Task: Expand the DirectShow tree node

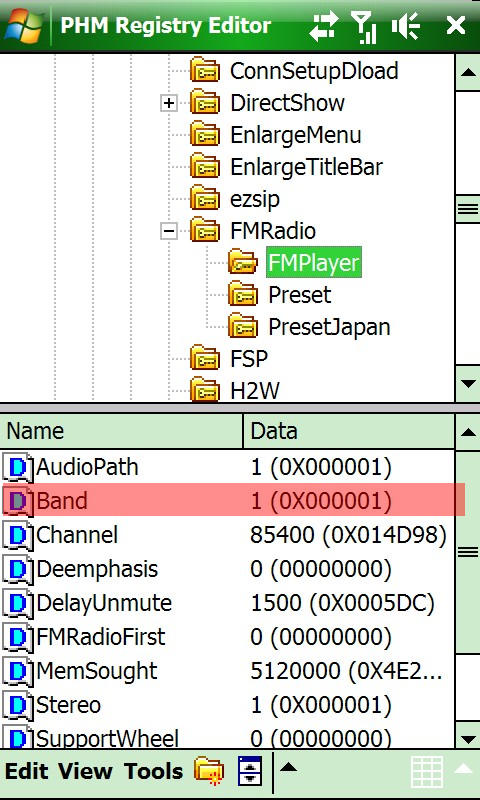Action: coord(168,103)
